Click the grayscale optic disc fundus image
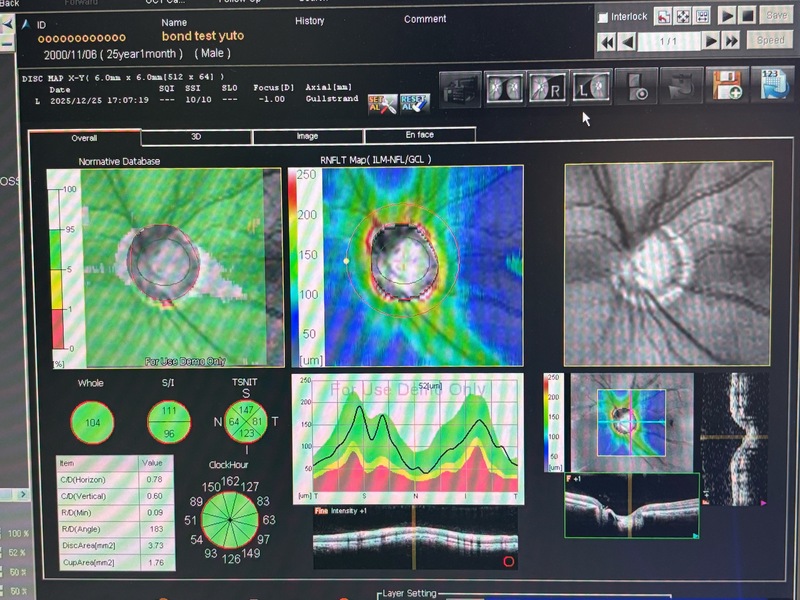800x600 pixels. 668,265
